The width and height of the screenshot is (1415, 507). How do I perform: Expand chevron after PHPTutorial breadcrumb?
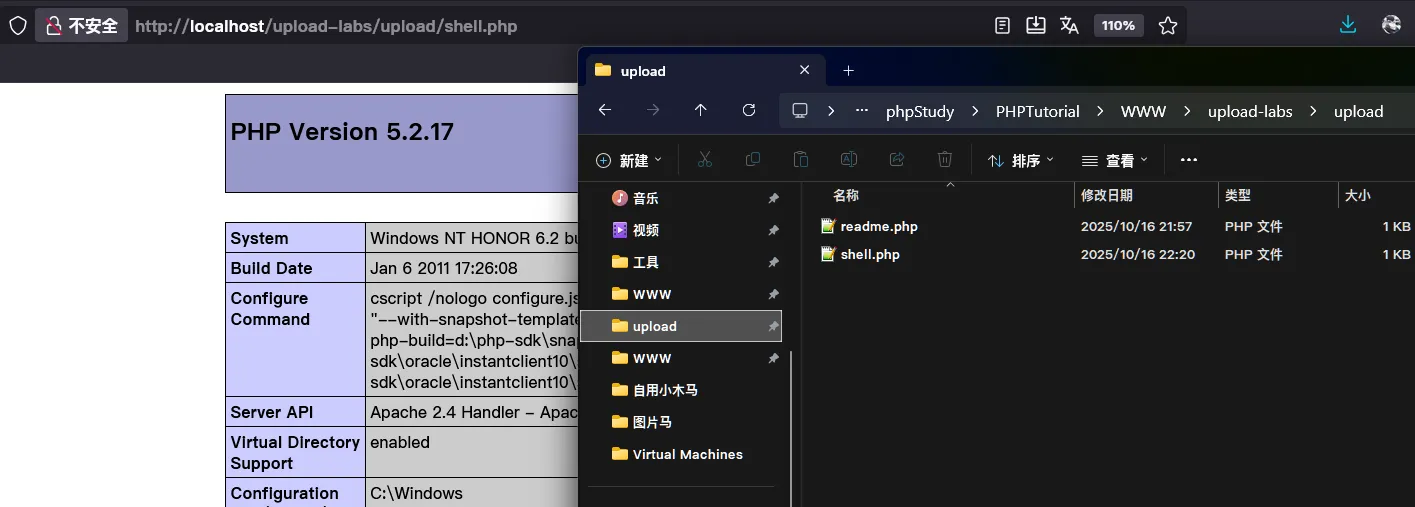click(x=1100, y=111)
